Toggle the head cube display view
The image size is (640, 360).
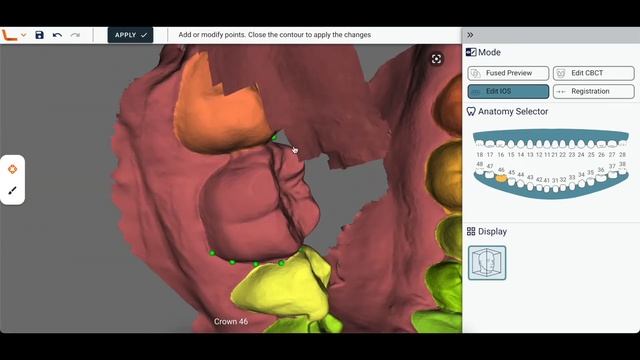click(487, 263)
